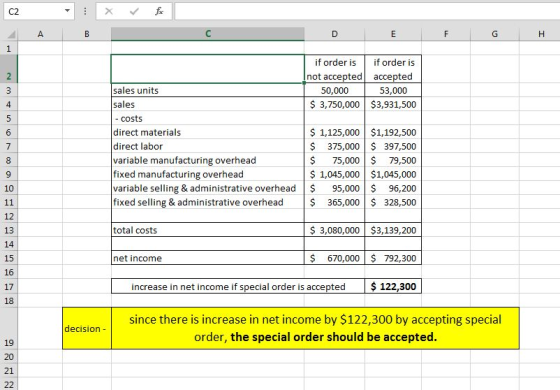This screenshot has width=560, height=390.
Task: Select column H header
Action: [x=541, y=34]
